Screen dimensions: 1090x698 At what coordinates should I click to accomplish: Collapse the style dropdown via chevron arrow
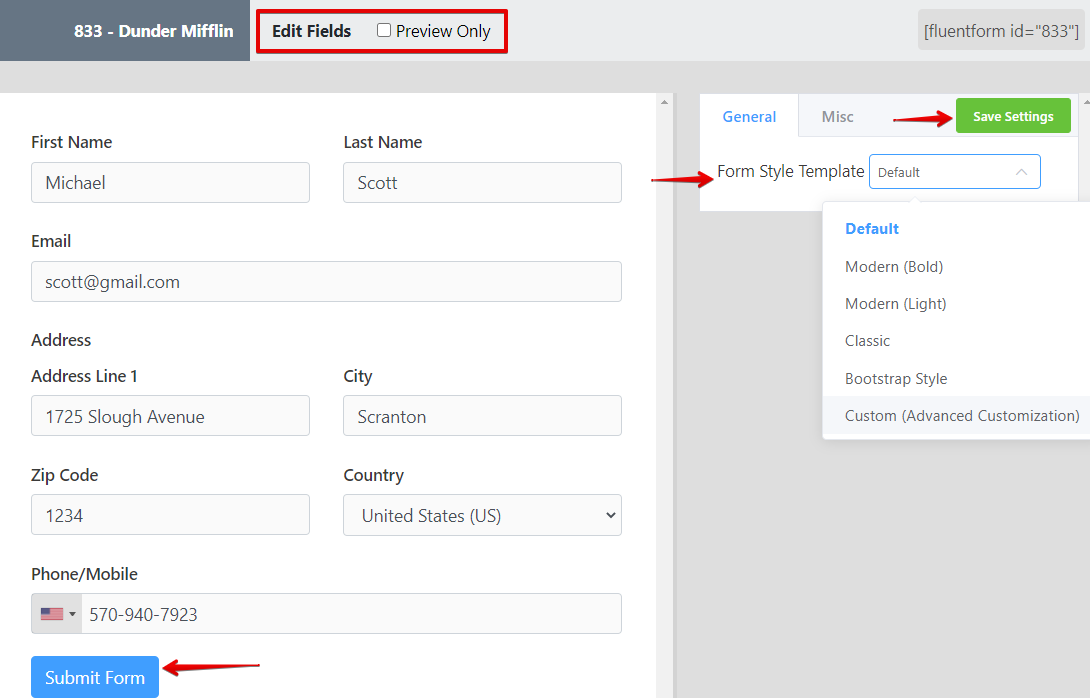(1021, 172)
